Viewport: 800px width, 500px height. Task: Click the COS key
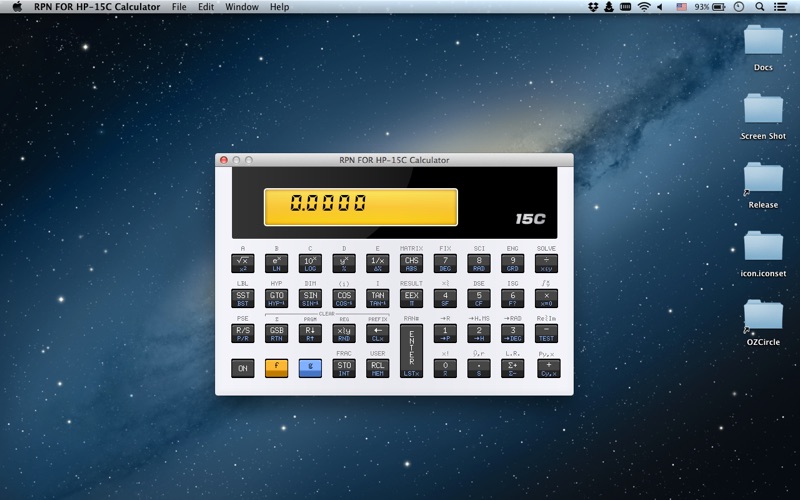(344, 298)
